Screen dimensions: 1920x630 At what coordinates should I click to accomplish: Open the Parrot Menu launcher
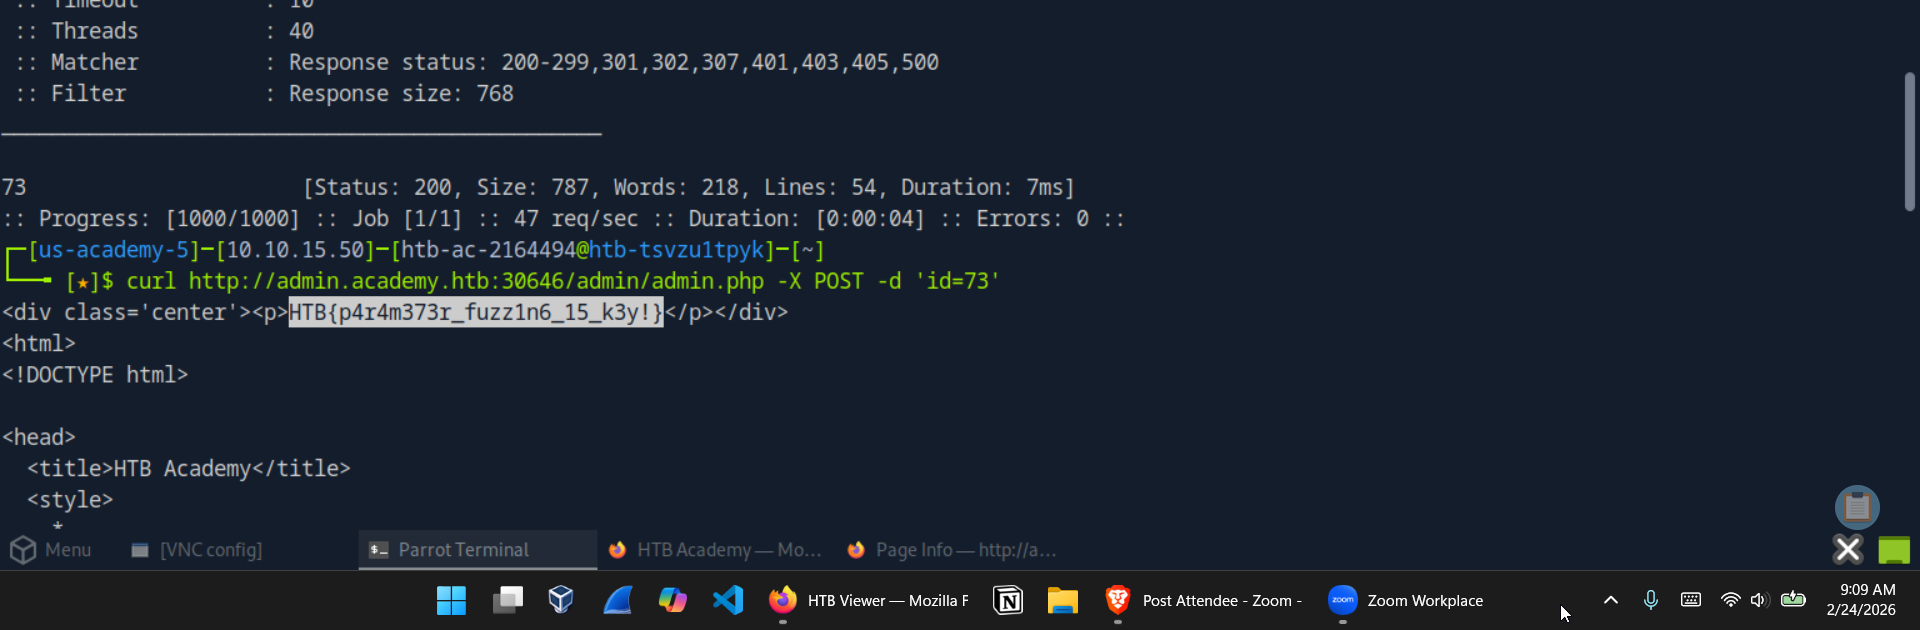pos(51,550)
